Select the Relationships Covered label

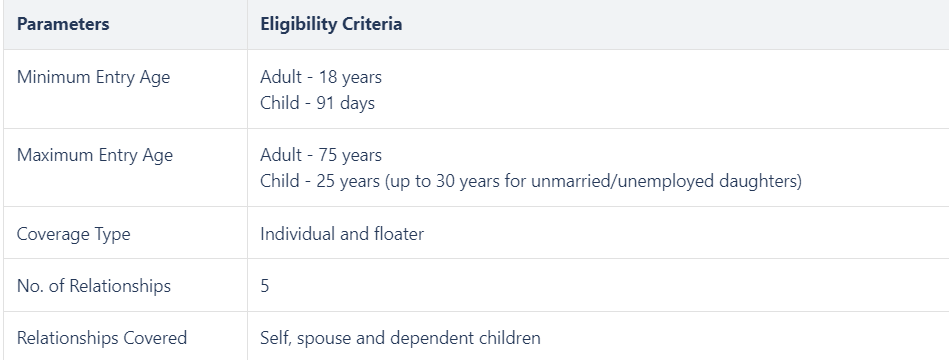(x=102, y=338)
